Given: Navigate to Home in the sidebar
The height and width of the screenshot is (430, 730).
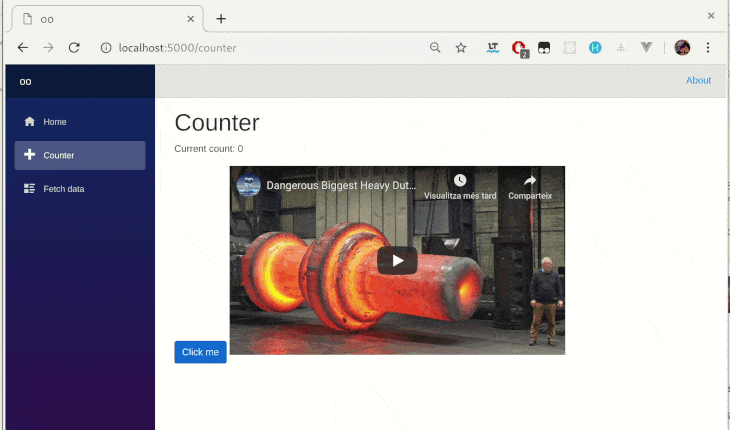Looking at the screenshot, I should (x=80, y=122).
